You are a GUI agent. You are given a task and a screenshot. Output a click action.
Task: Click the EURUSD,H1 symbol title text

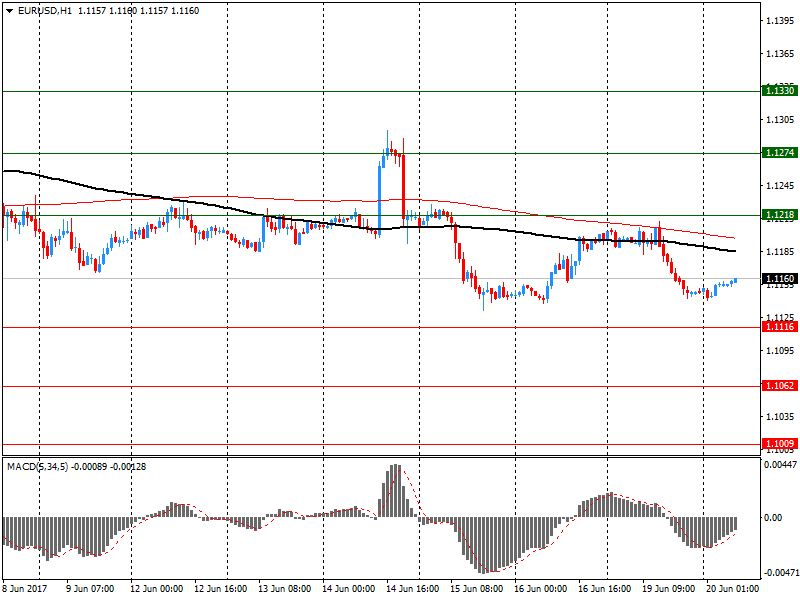[x=45, y=11]
